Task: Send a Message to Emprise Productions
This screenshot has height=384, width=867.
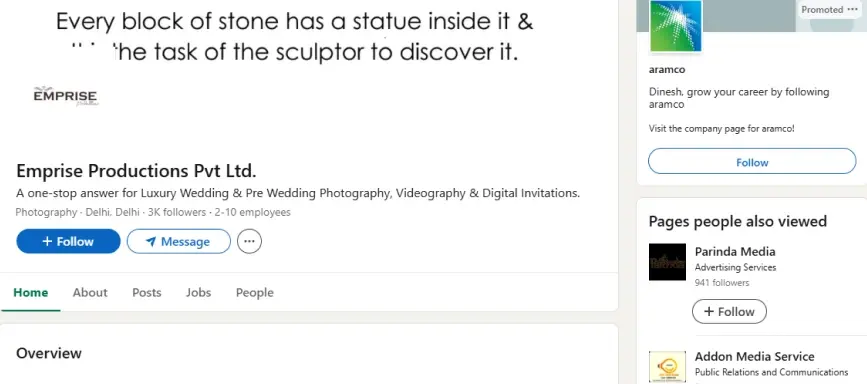Action: pos(179,241)
